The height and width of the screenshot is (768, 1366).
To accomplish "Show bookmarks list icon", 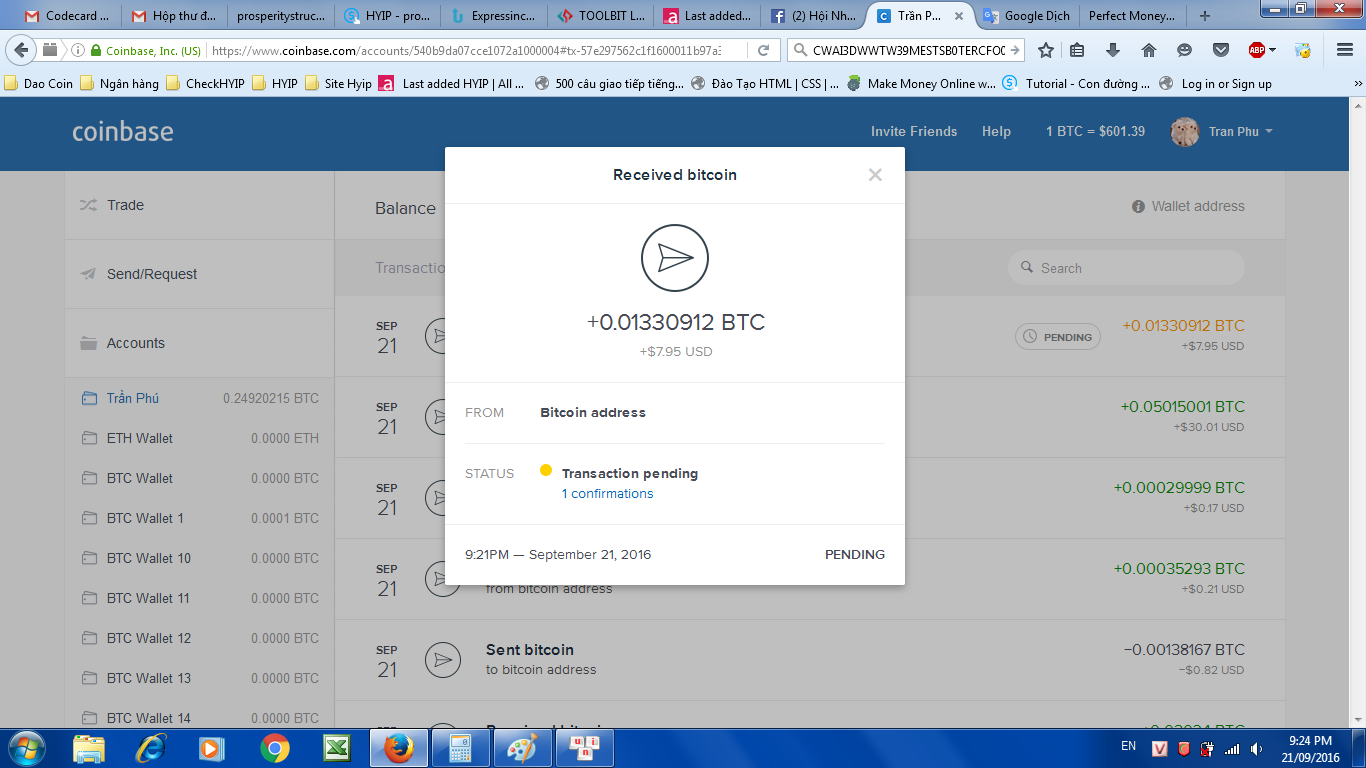I will tap(1077, 50).
